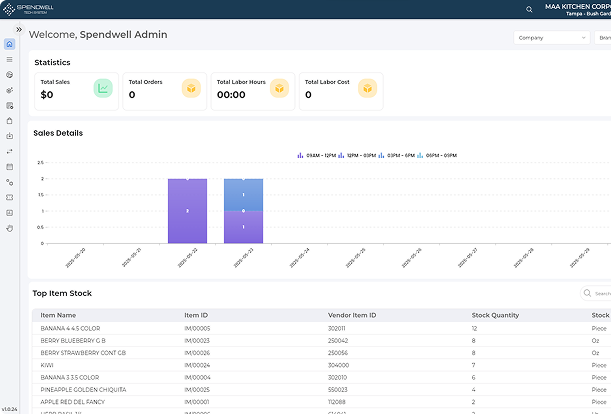
Task: Select the APPLE RED DEL FANCY row
Action: (321, 402)
